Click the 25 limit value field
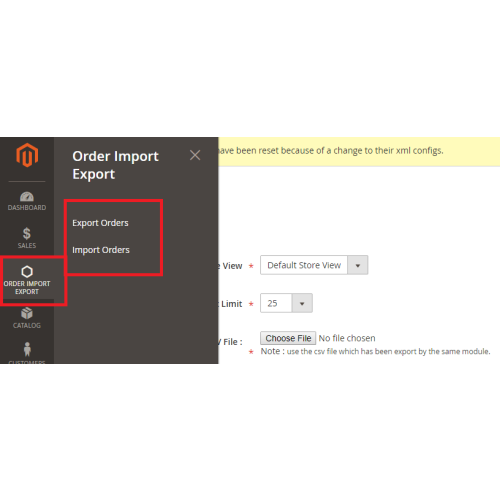 [276, 303]
